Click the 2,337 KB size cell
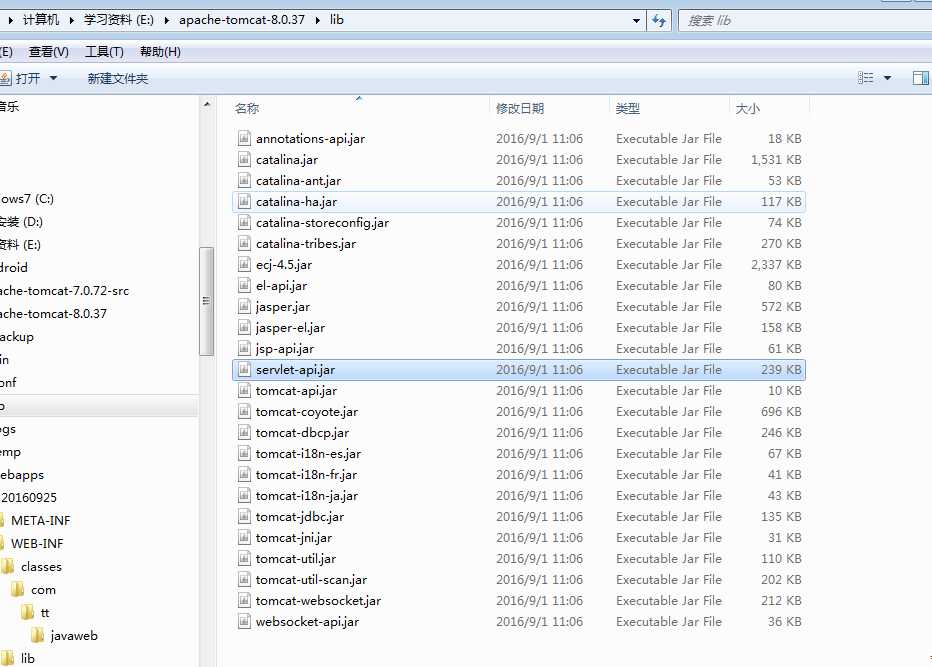Viewport: 932px width, 667px height. click(x=776, y=265)
